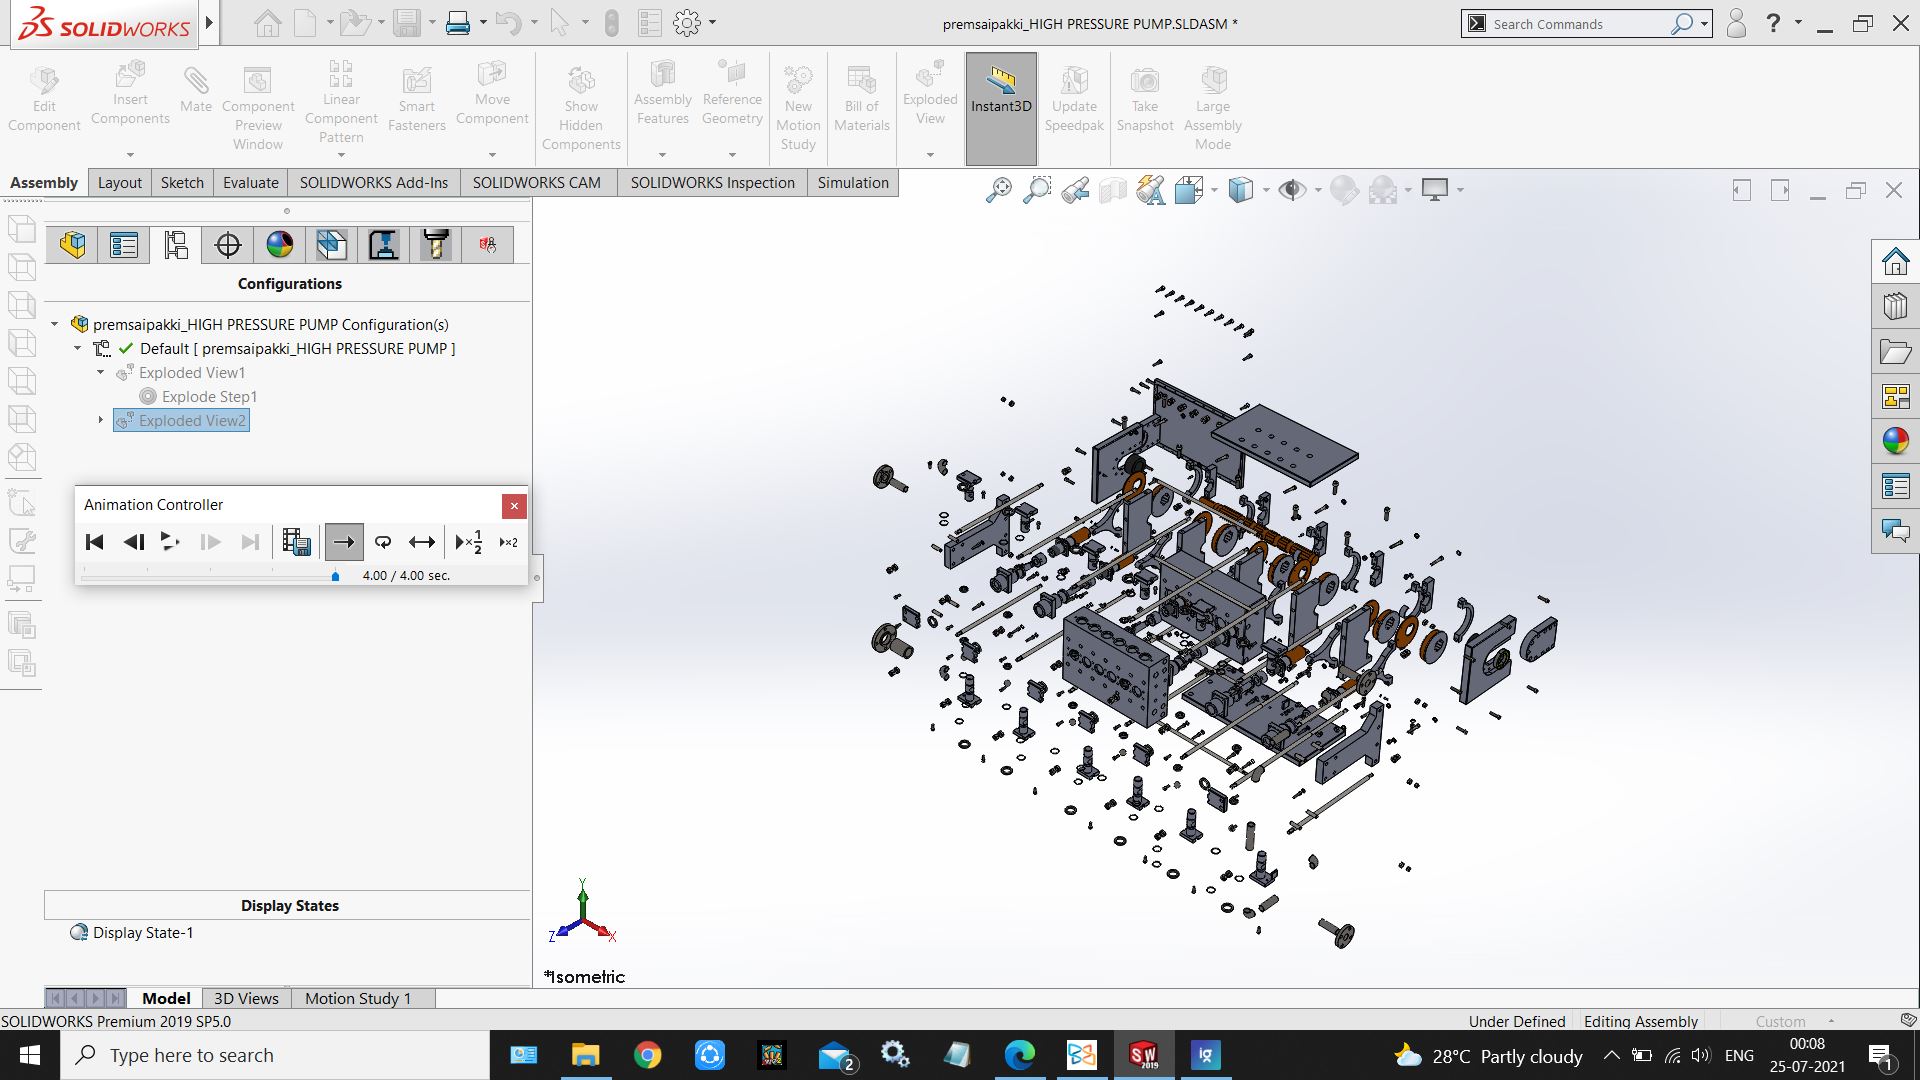Toggle fast play double speed
Viewport: 1920px width, 1080px height.
(x=508, y=542)
